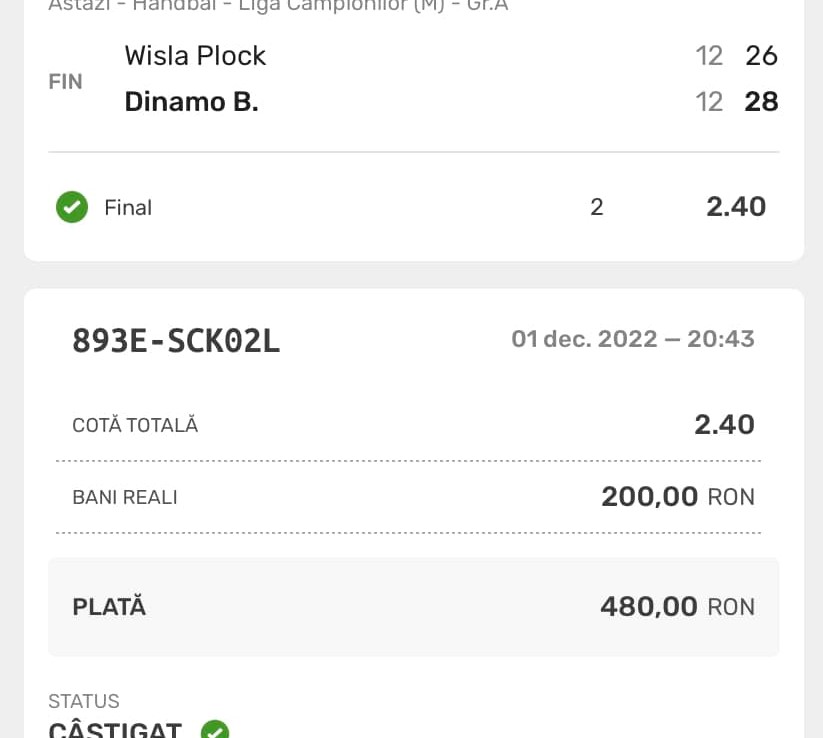Click Dinamo B.'s halftime score 12
Screen dimensions: 823x738
pos(709,101)
